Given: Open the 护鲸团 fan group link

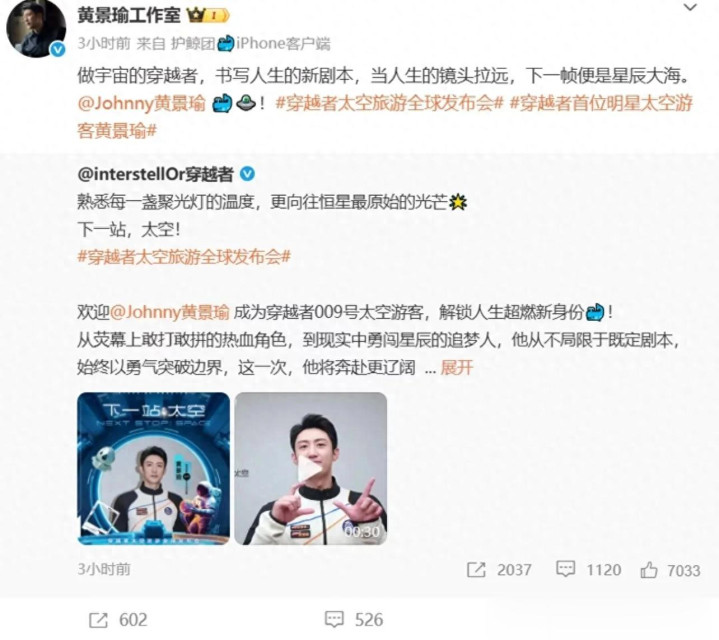Looking at the screenshot, I should pyautogui.click(x=193, y=44).
